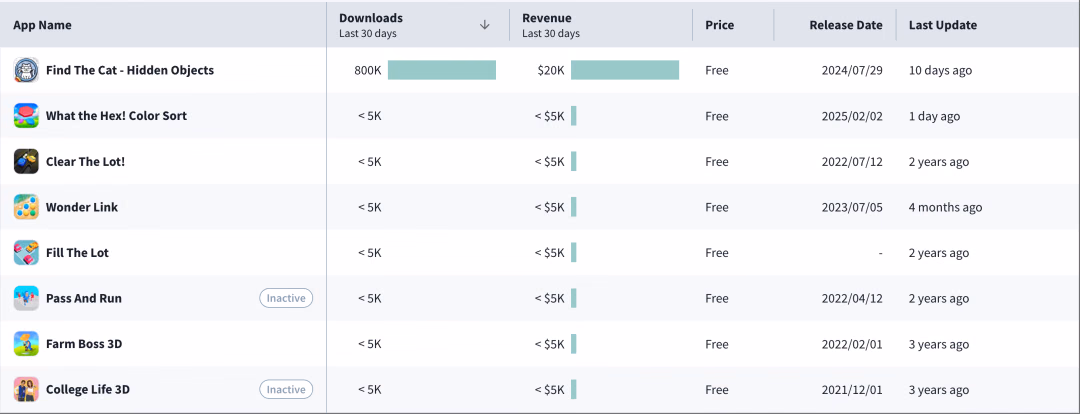Open Pass And Run app name

[83, 298]
